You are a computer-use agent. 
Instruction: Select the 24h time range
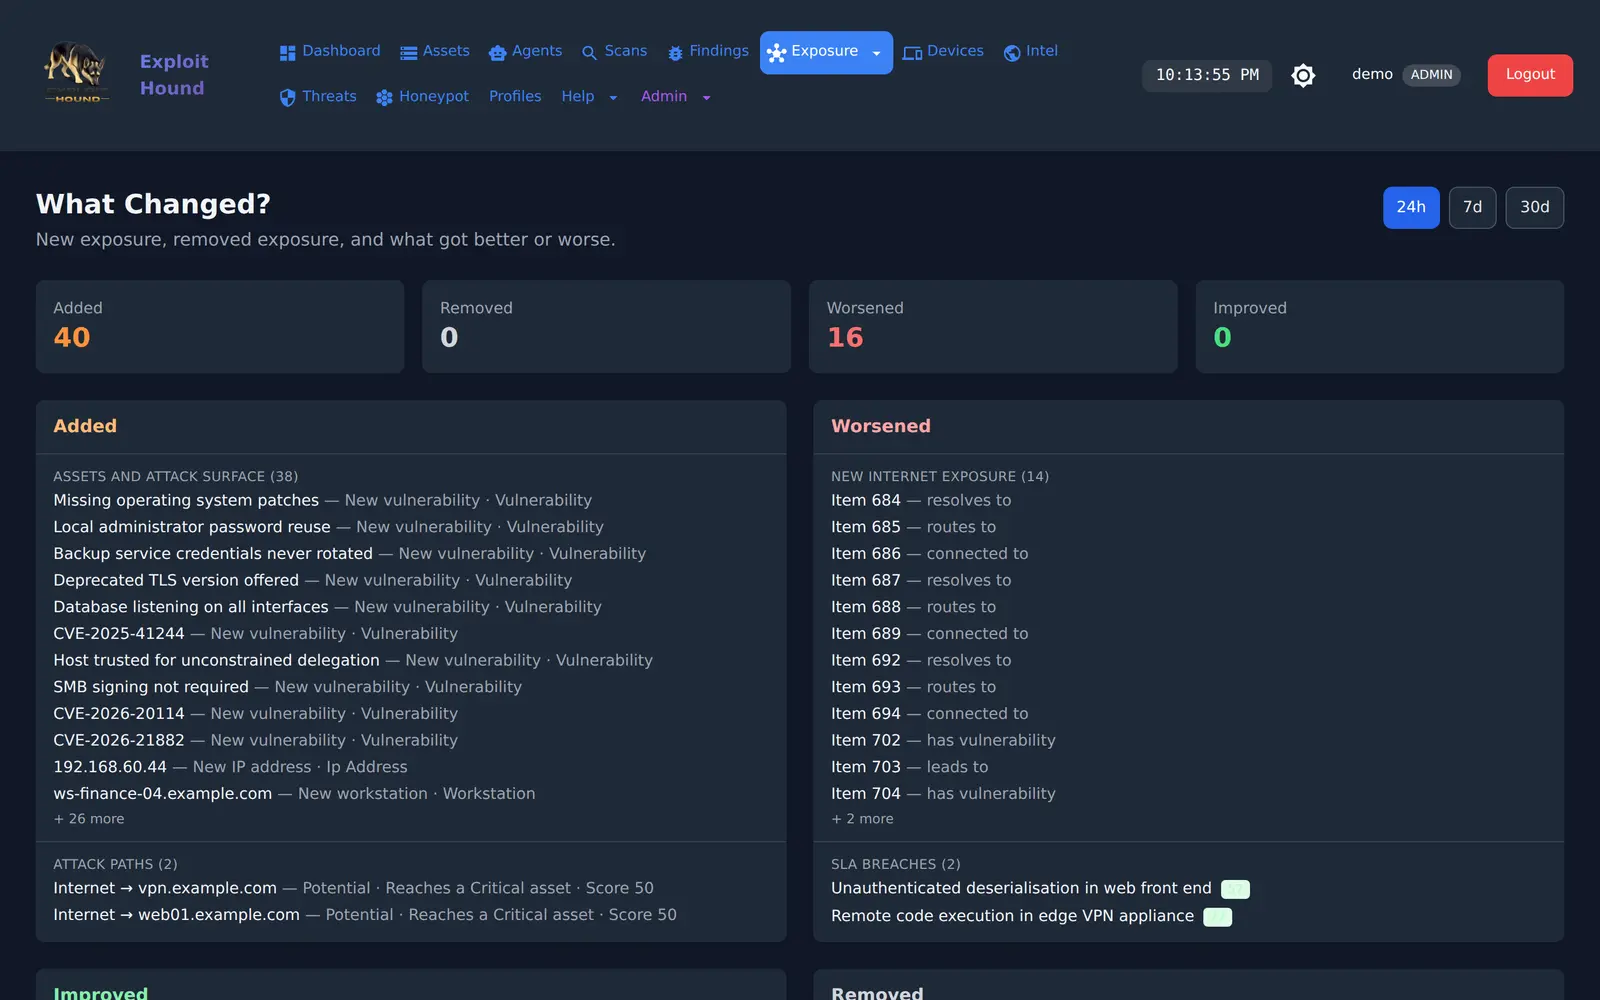click(x=1411, y=207)
